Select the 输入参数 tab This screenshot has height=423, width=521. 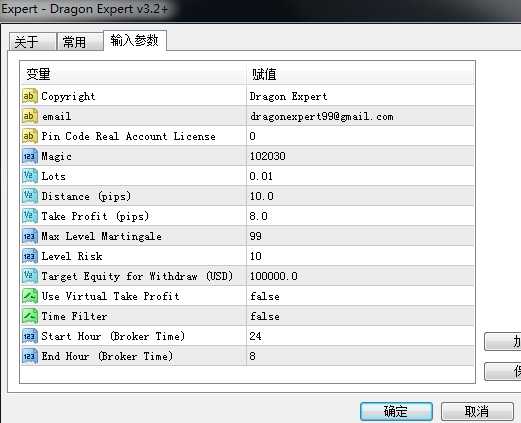pos(135,41)
